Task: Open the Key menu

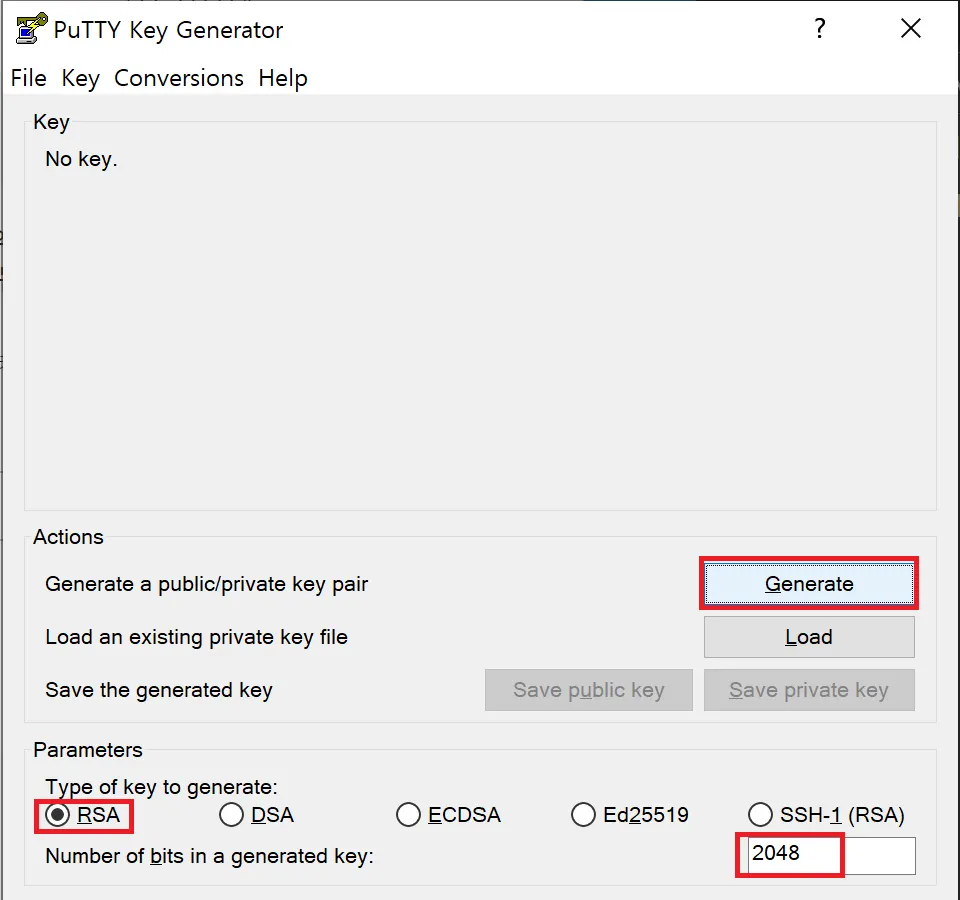Action: click(x=80, y=78)
